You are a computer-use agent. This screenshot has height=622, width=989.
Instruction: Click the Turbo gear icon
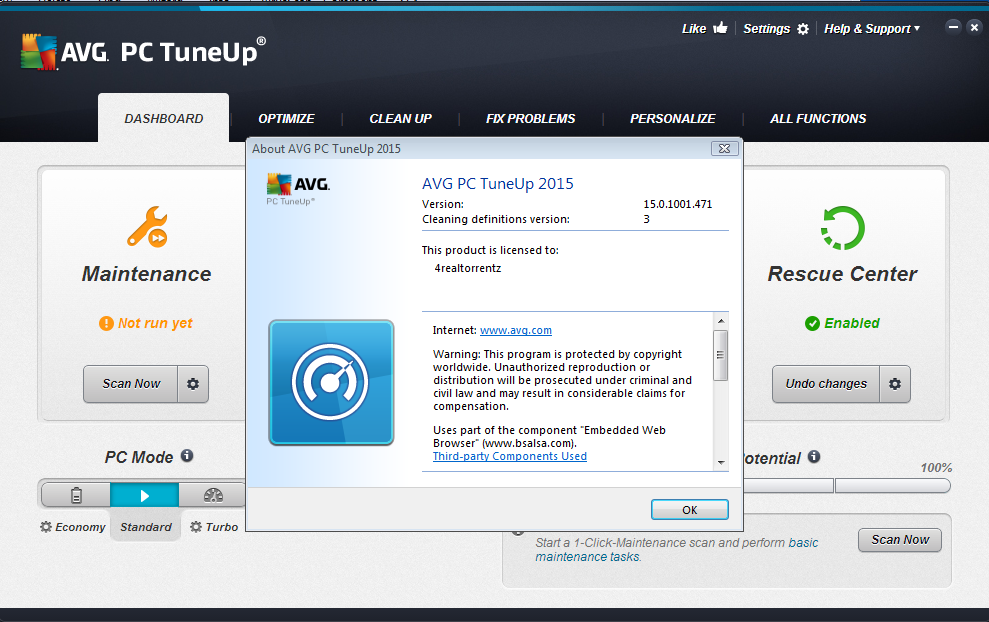coord(196,526)
